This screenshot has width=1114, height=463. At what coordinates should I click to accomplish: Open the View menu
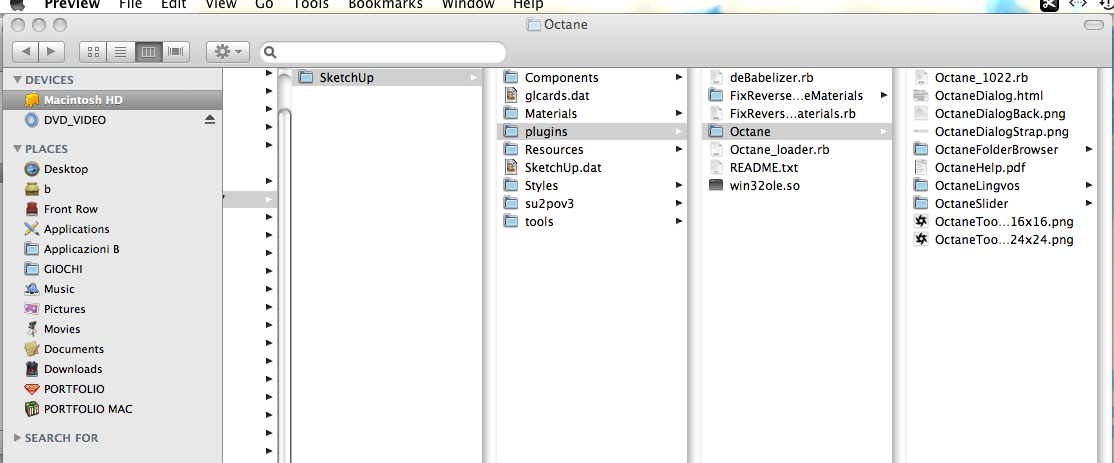coord(220,4)
